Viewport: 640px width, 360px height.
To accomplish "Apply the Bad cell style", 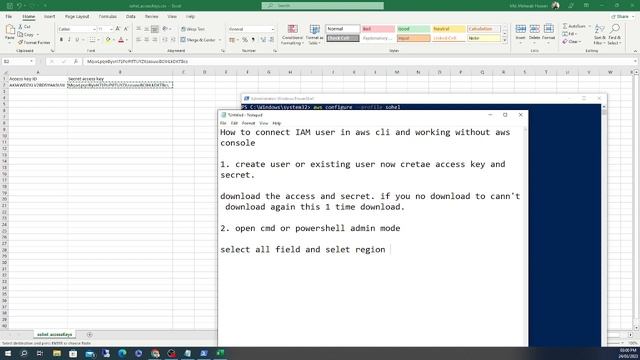I will coord(378,29).
